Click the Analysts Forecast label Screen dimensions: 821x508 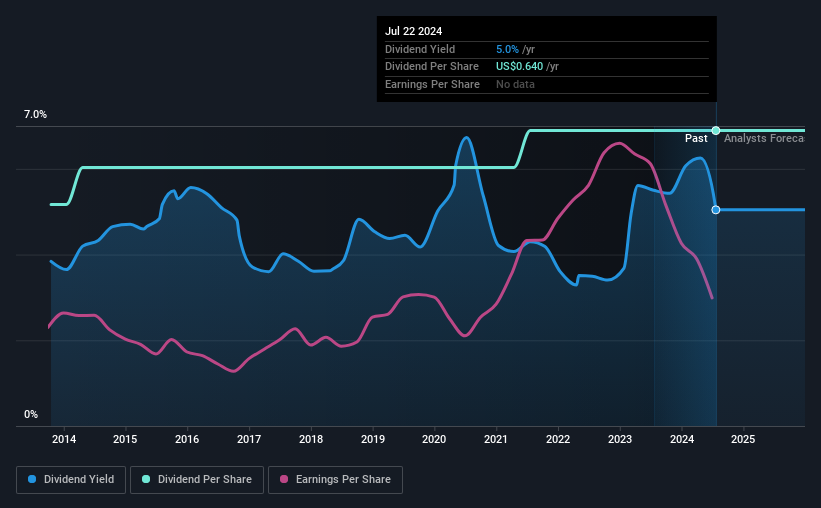coord(764,138)
